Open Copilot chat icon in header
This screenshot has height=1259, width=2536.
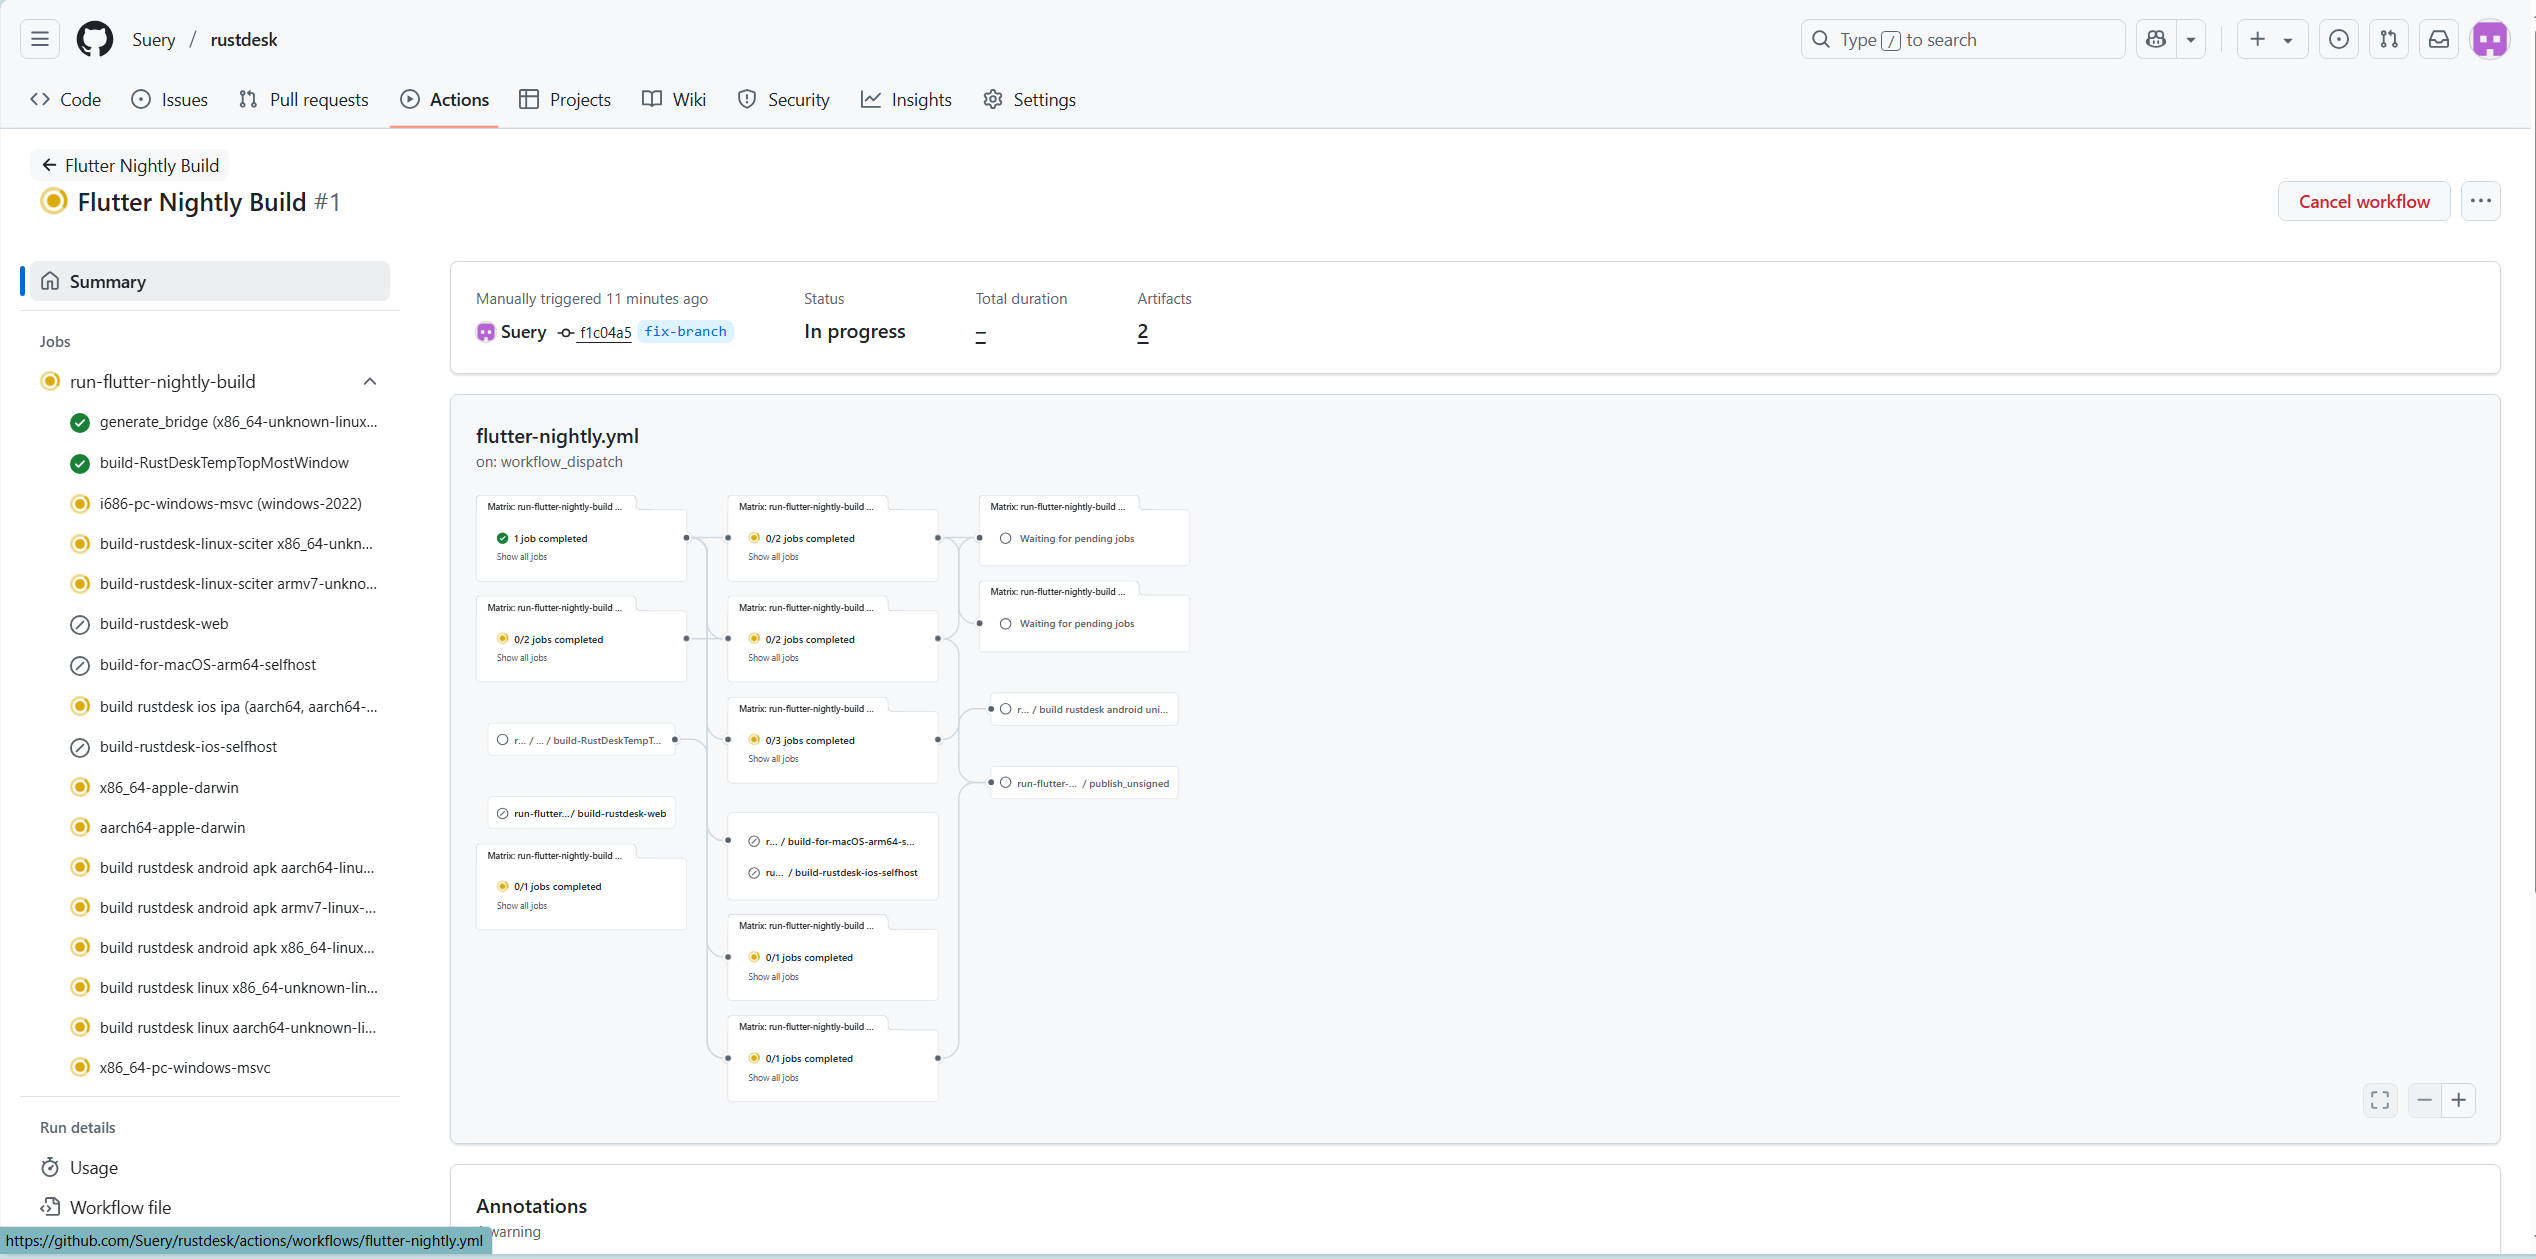point(2156,39)
